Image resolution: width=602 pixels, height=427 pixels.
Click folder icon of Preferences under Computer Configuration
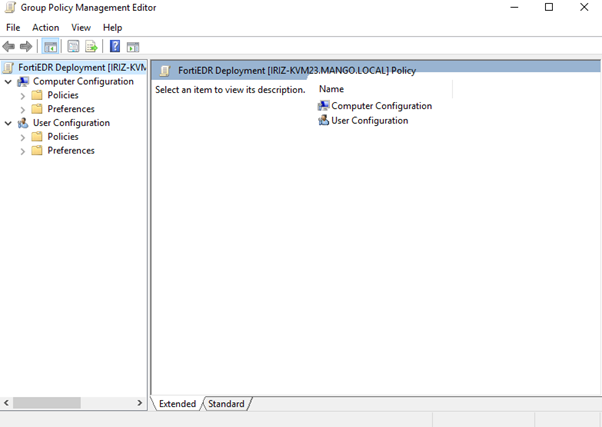[37, 109]
